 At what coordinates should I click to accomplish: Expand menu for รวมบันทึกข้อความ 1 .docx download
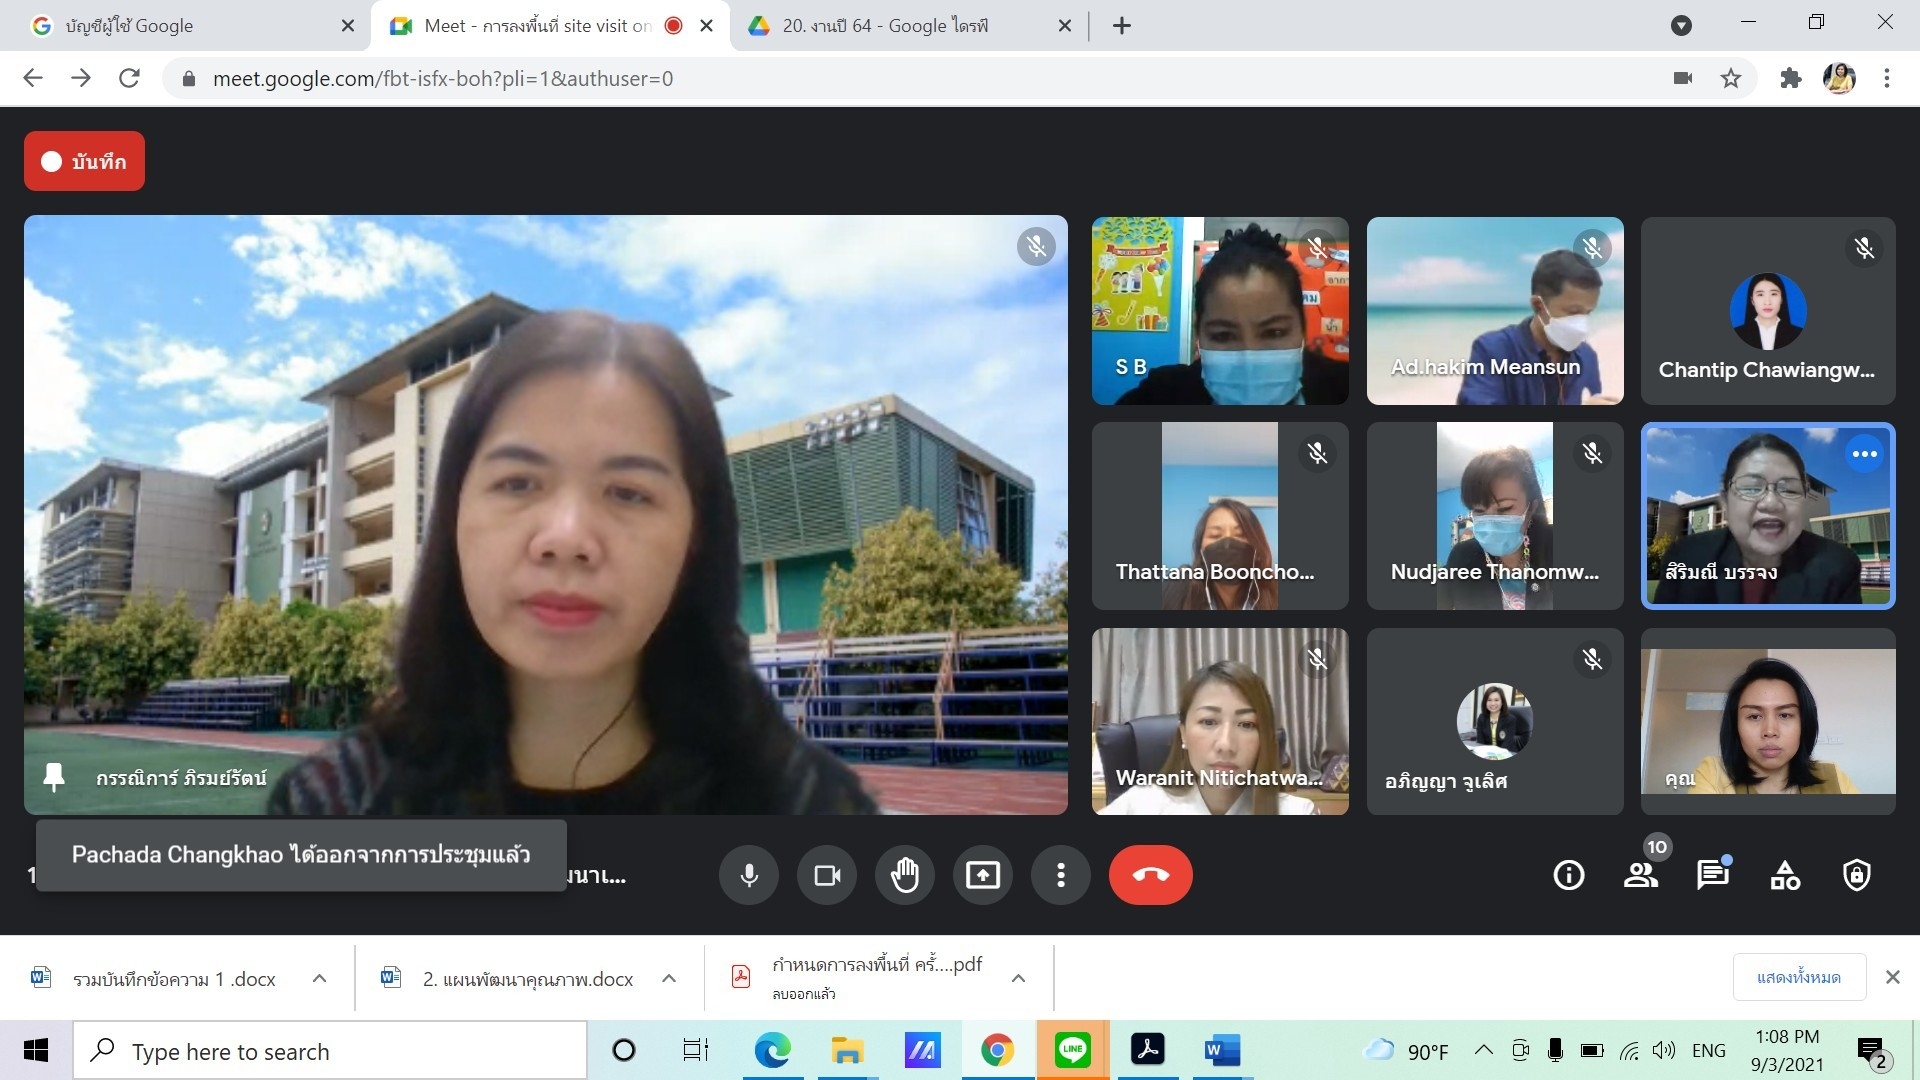click(x=320, y=978)
